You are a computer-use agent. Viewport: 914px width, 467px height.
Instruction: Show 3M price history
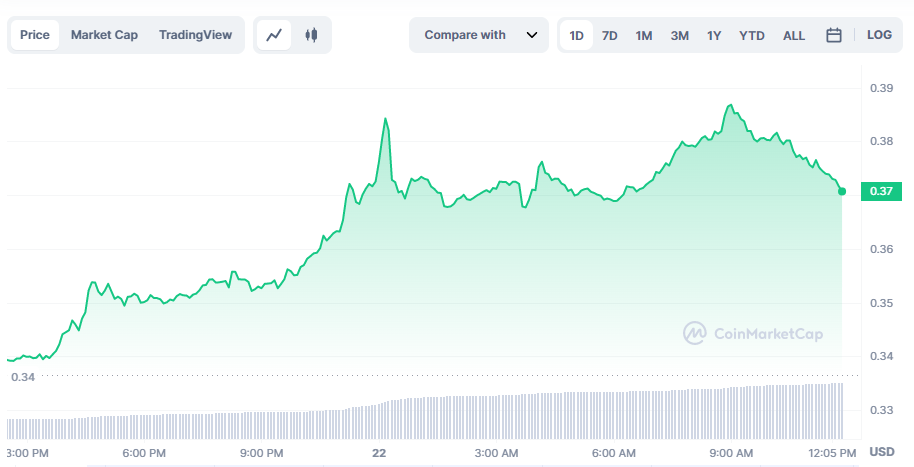(x=679, y=35)
